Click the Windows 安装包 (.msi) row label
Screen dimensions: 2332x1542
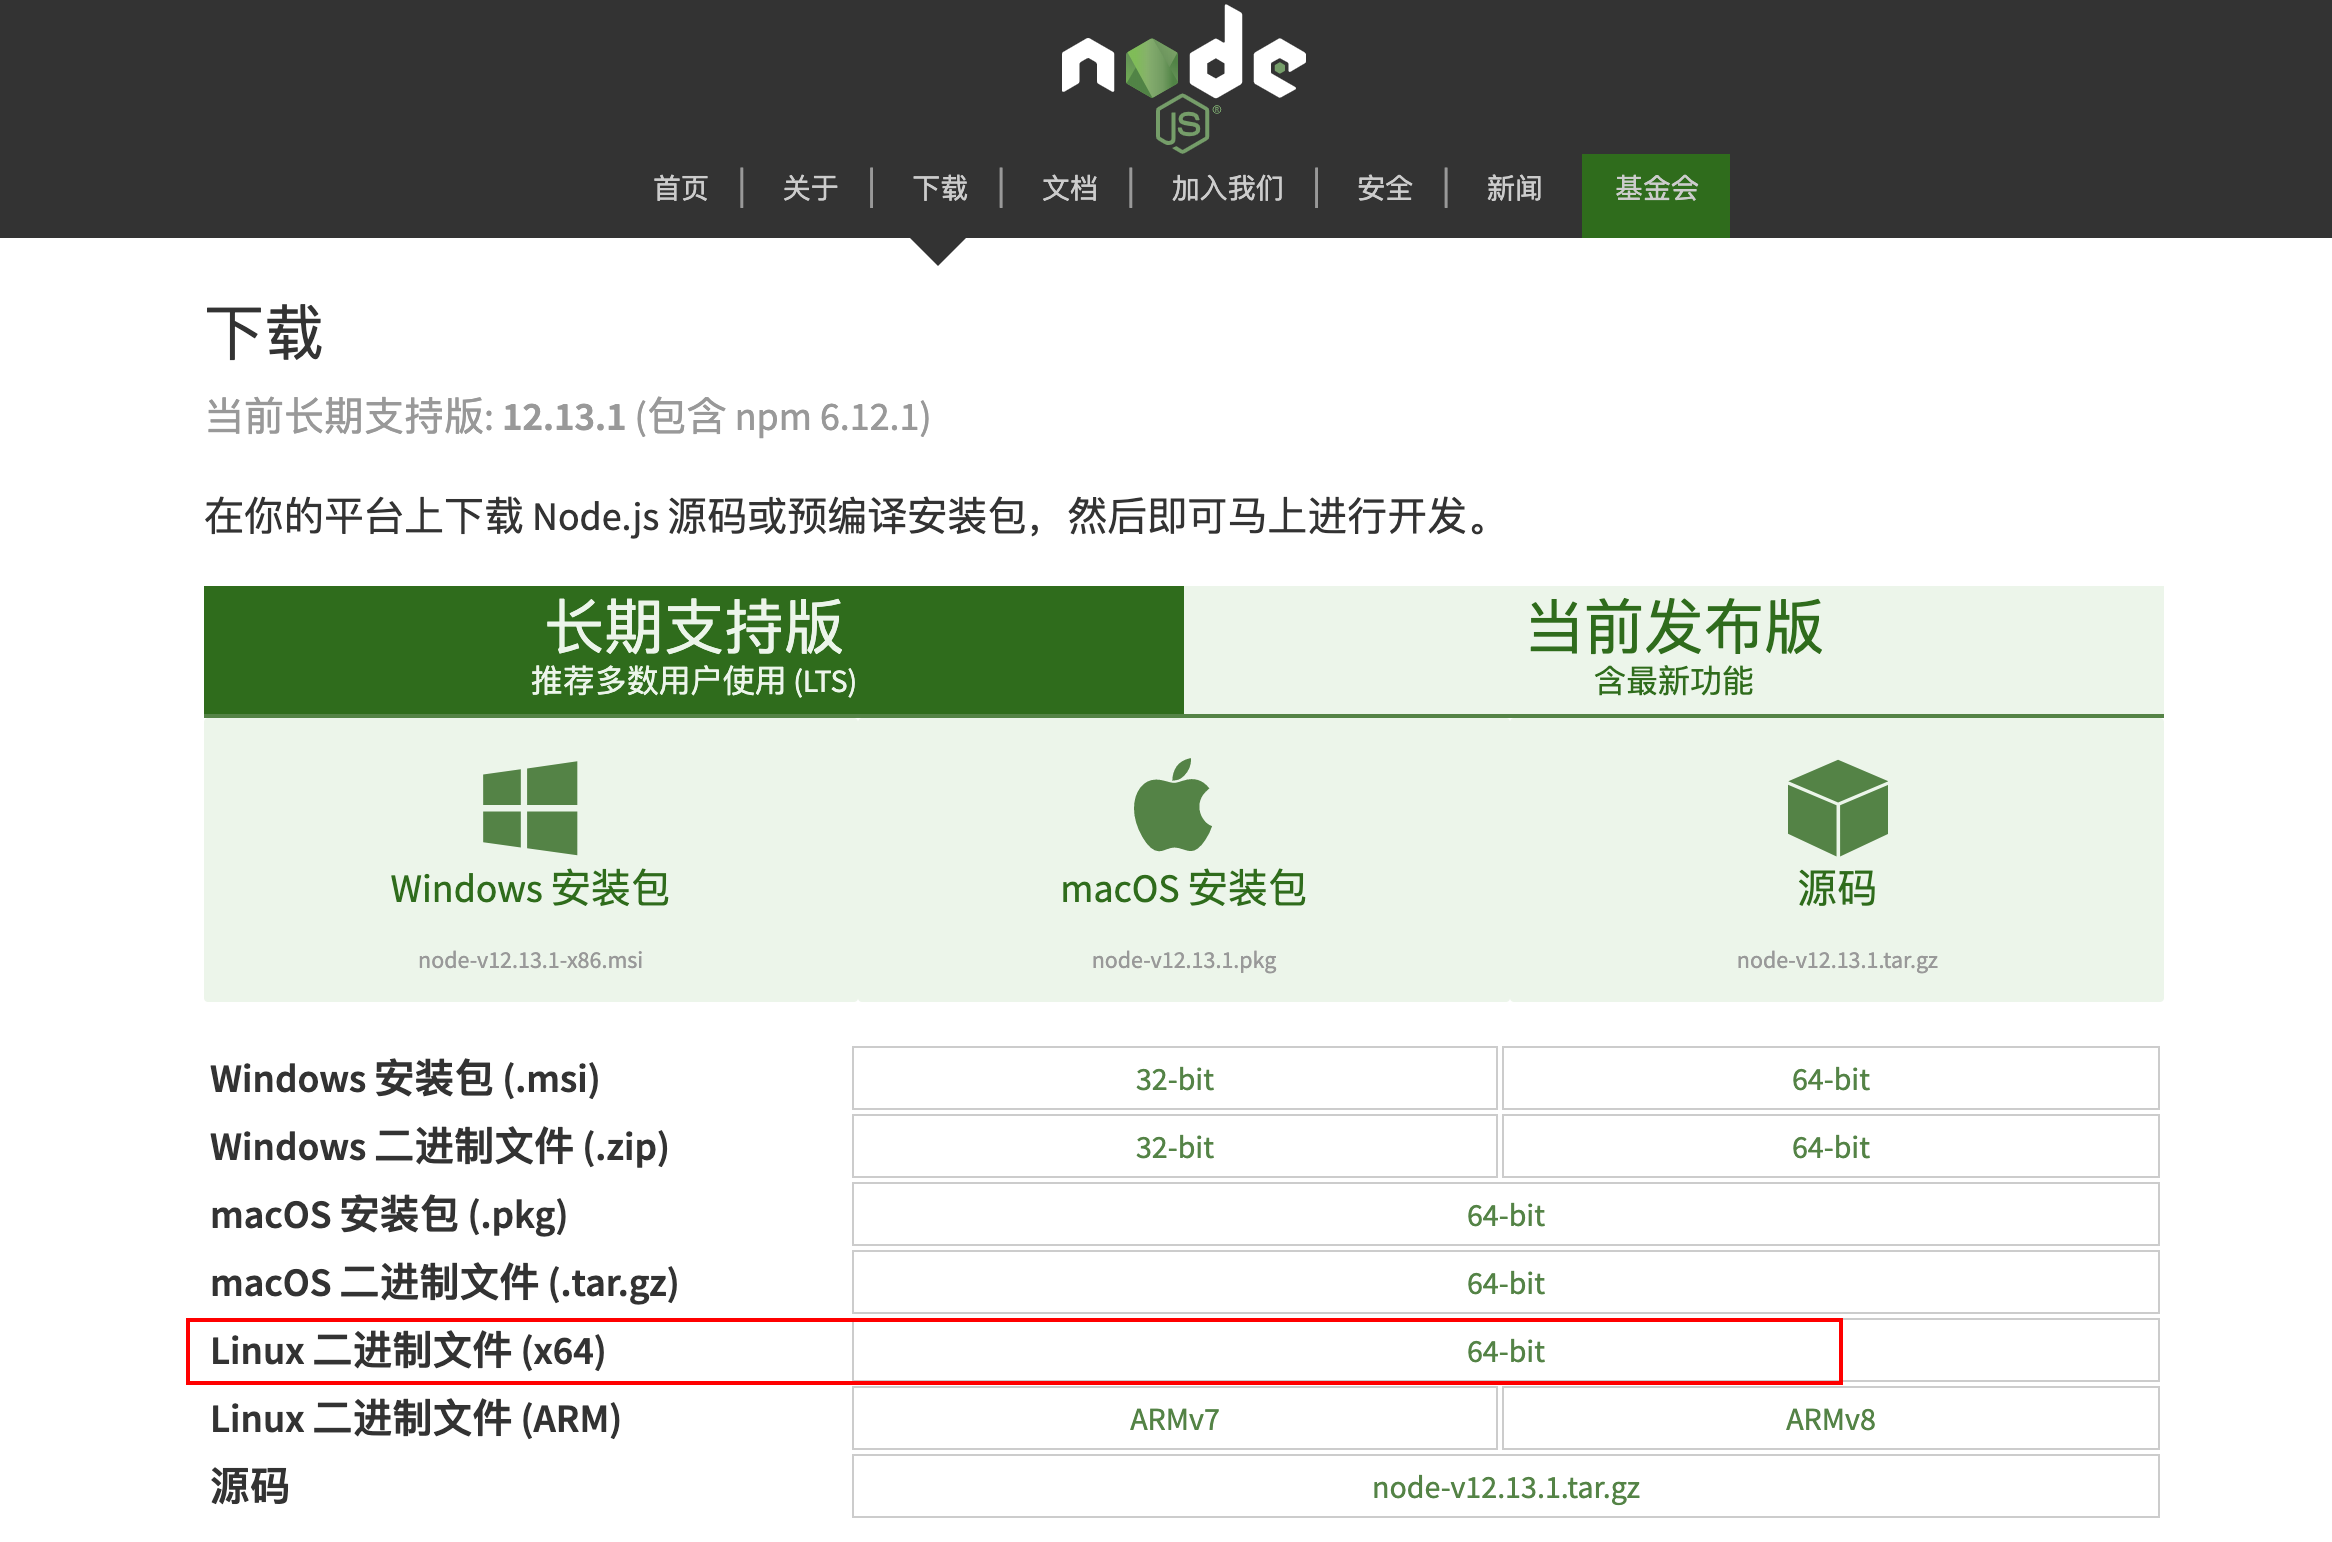click(405, 1079)
